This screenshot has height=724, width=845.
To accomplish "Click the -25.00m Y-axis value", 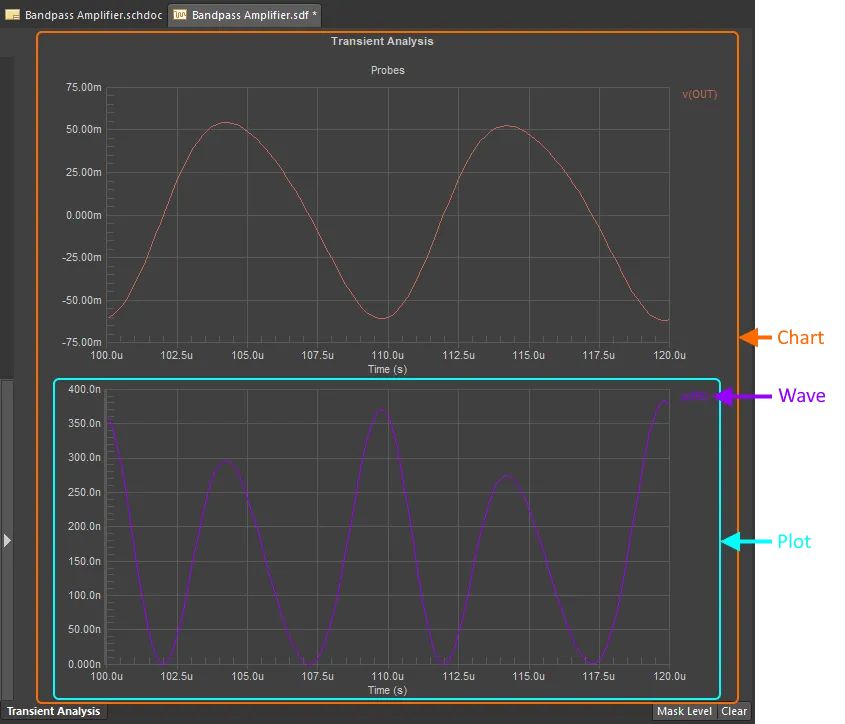I will coord(82,258).
